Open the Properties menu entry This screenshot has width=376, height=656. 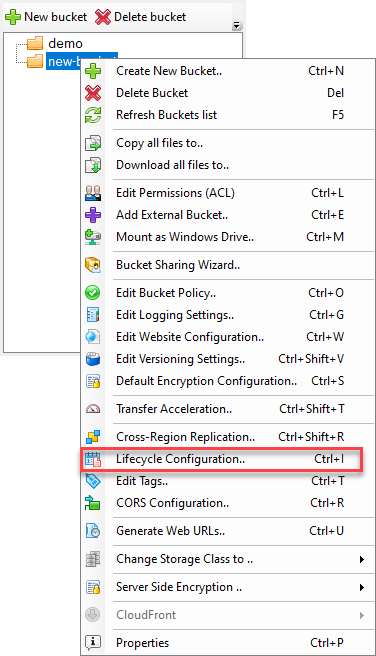pos(228,643)
